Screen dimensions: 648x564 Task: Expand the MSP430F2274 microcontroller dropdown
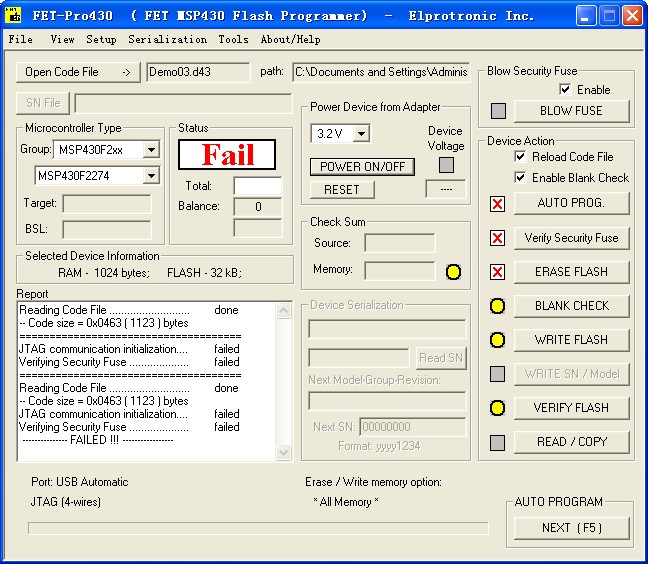[151, 176]
